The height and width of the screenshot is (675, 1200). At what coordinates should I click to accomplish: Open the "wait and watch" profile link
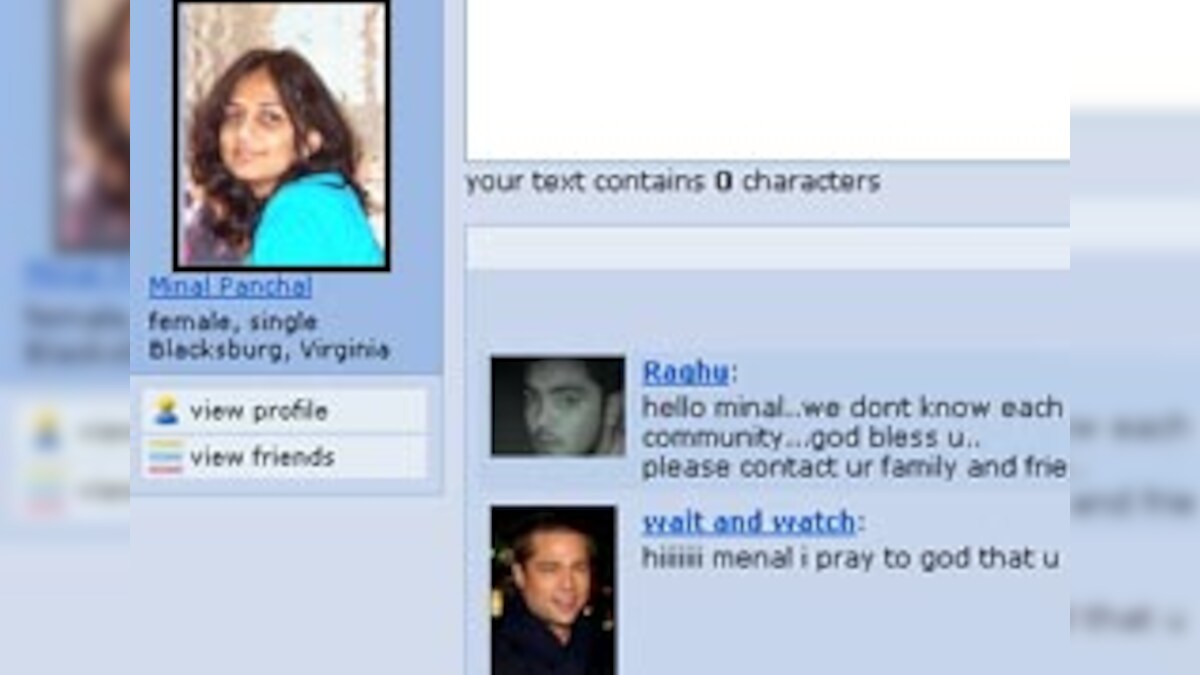tap(749, 522)
